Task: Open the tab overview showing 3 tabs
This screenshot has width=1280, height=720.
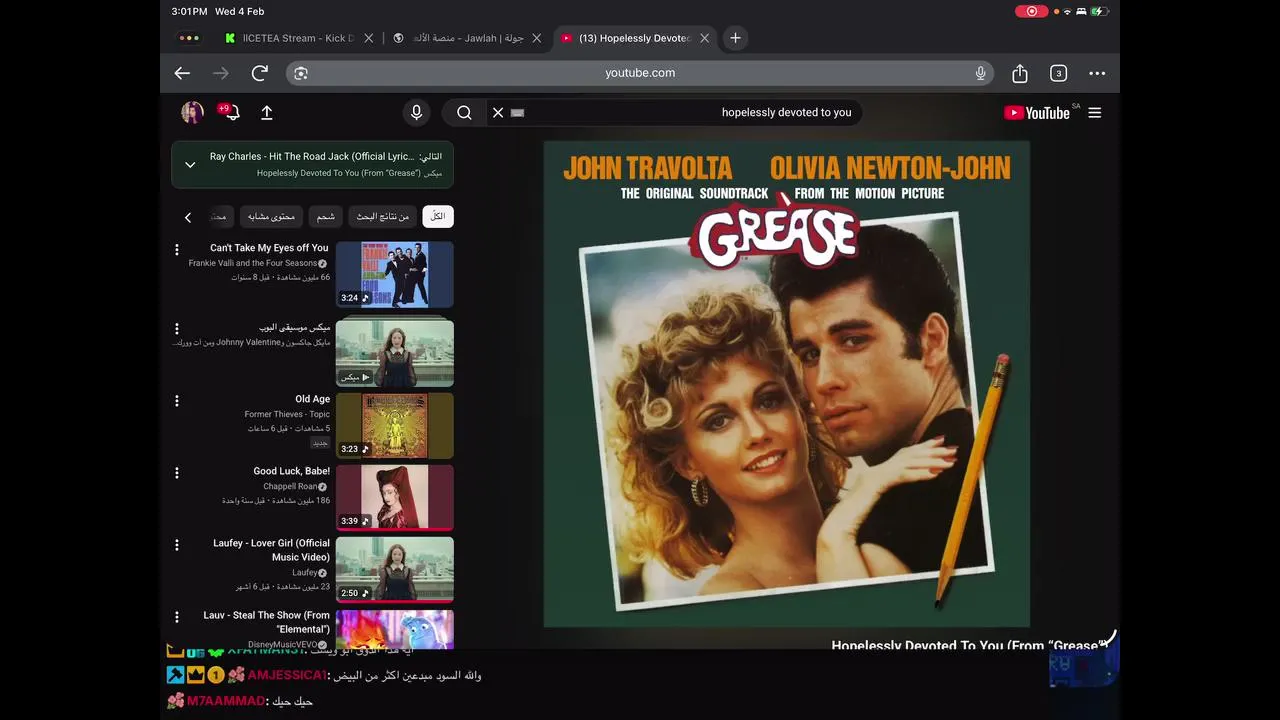Action: click(1058, 73)
